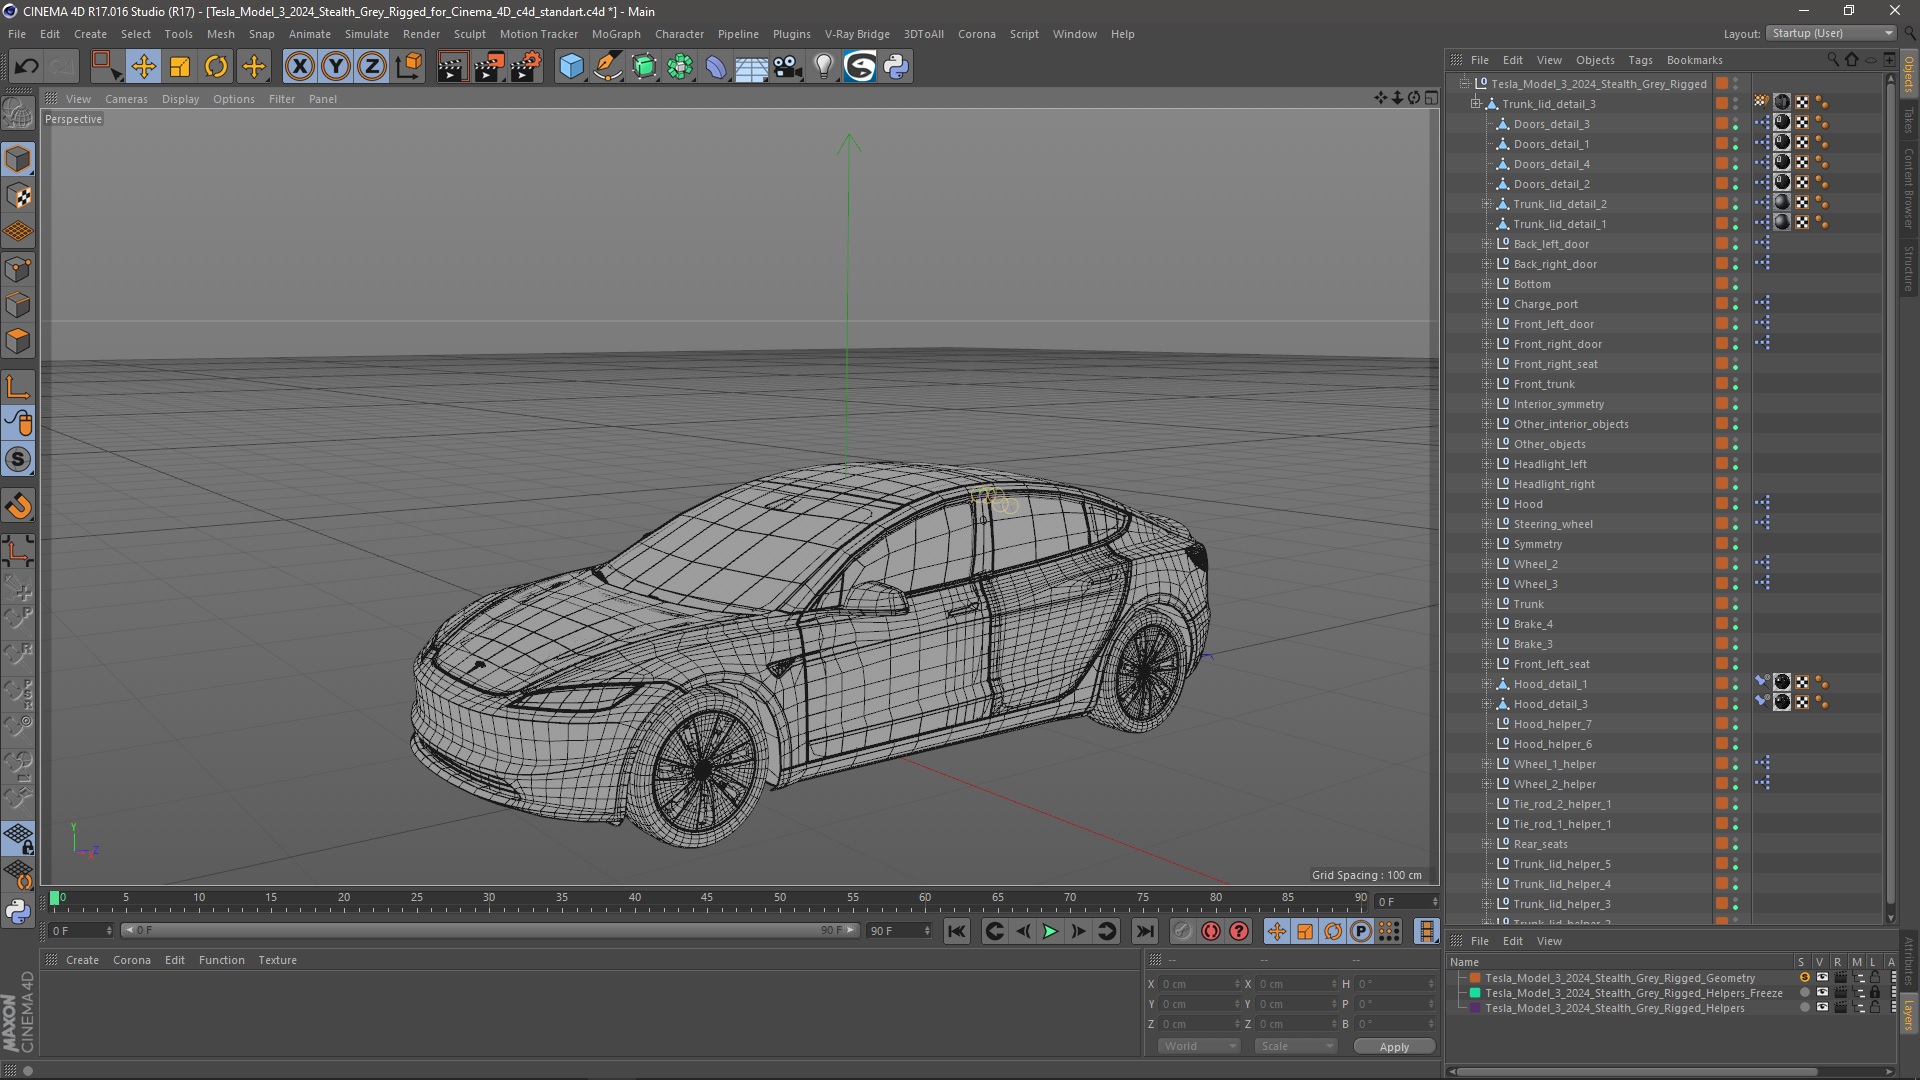The height and width of the screenshot is (1080, 1920).
Task: Click orange layer swatch of Hood
Action: pos(1722,504)
